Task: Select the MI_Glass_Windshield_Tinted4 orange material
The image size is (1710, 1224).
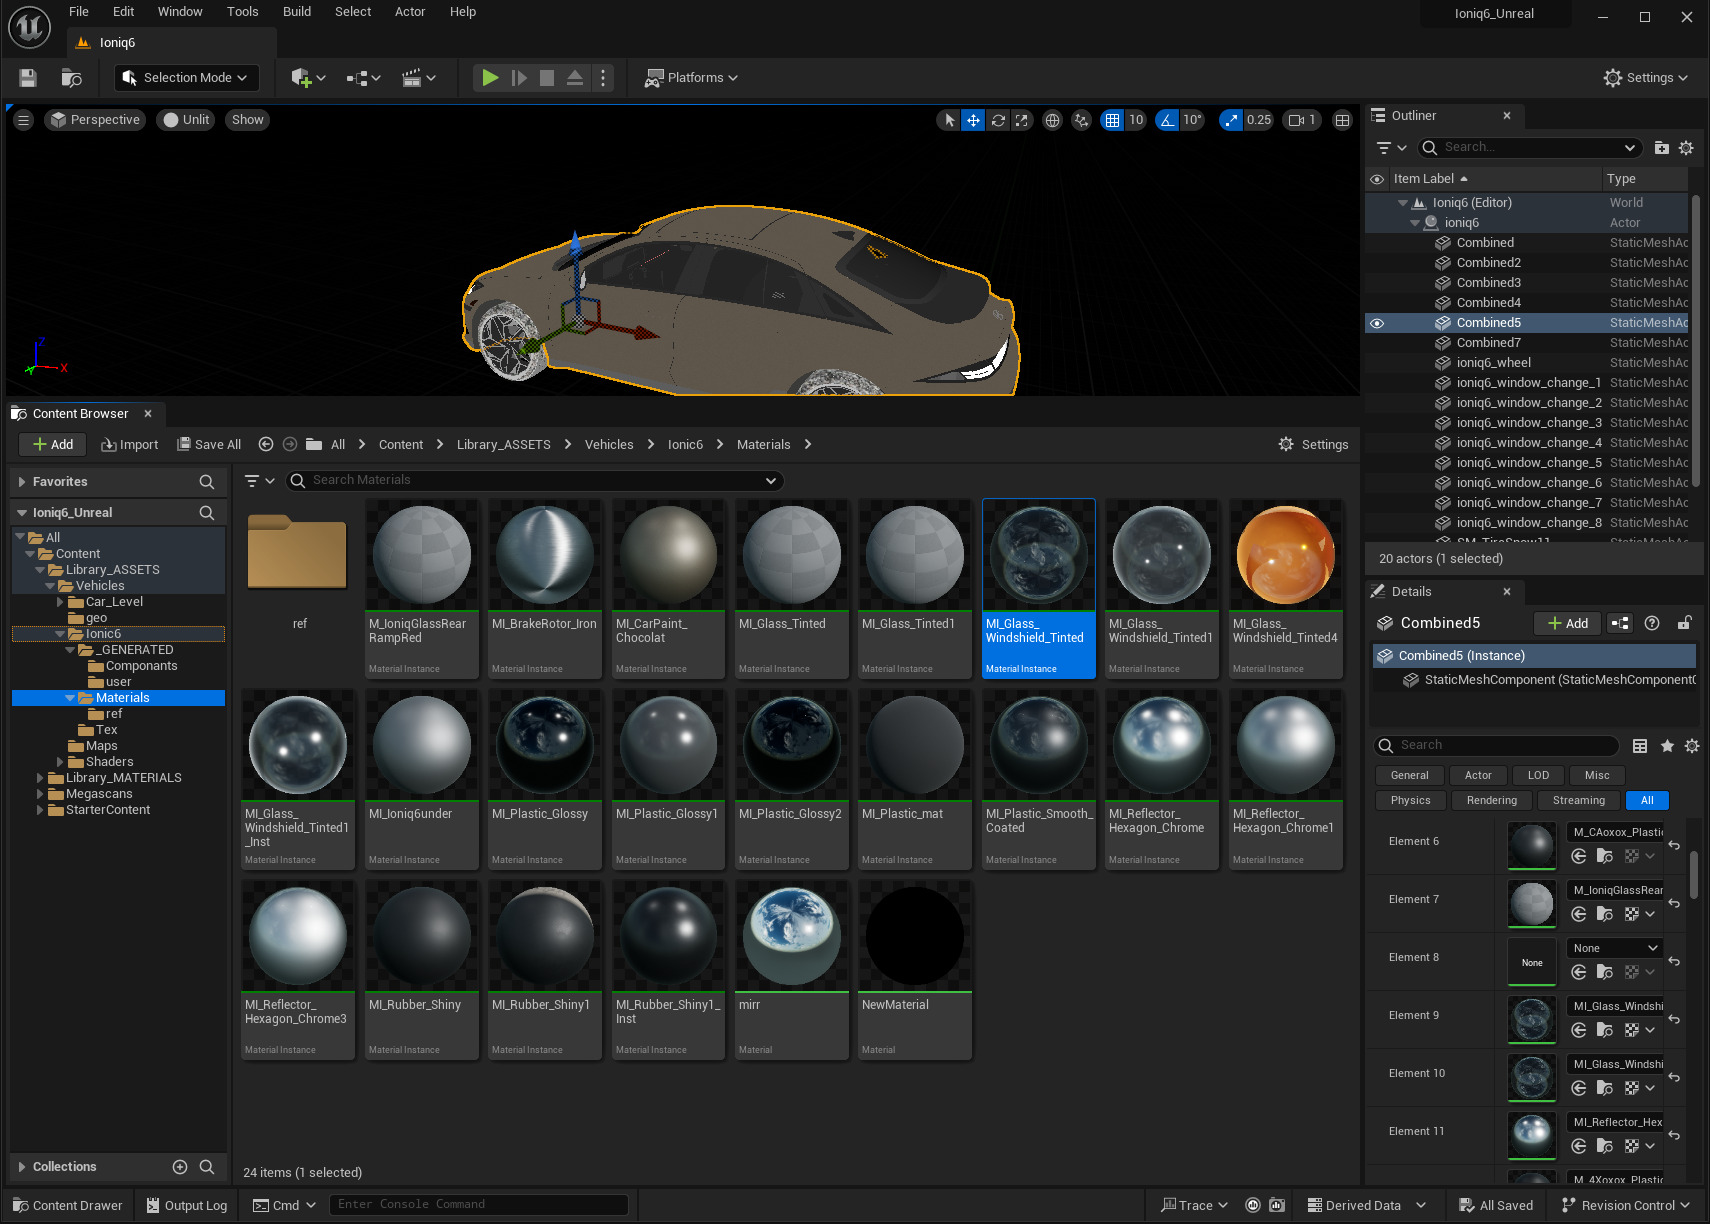Action: 1285,590
